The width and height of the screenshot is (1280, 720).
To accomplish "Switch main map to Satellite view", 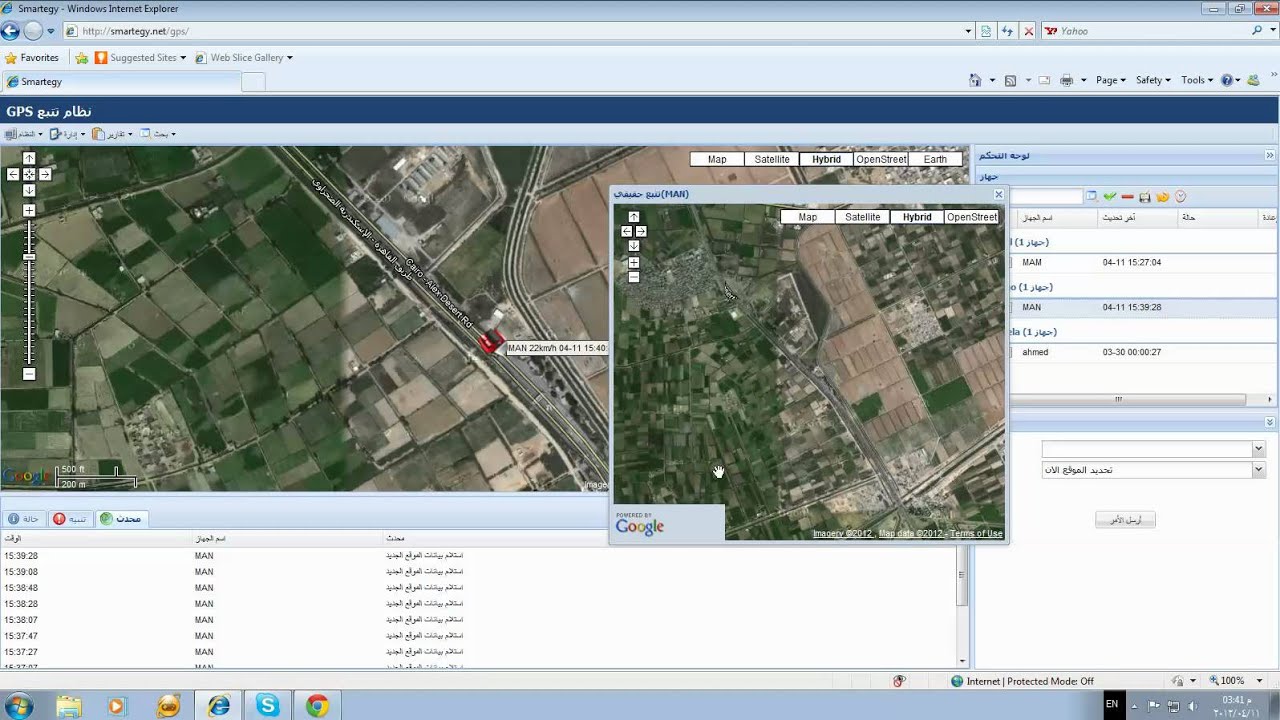I will coord(772,159).
